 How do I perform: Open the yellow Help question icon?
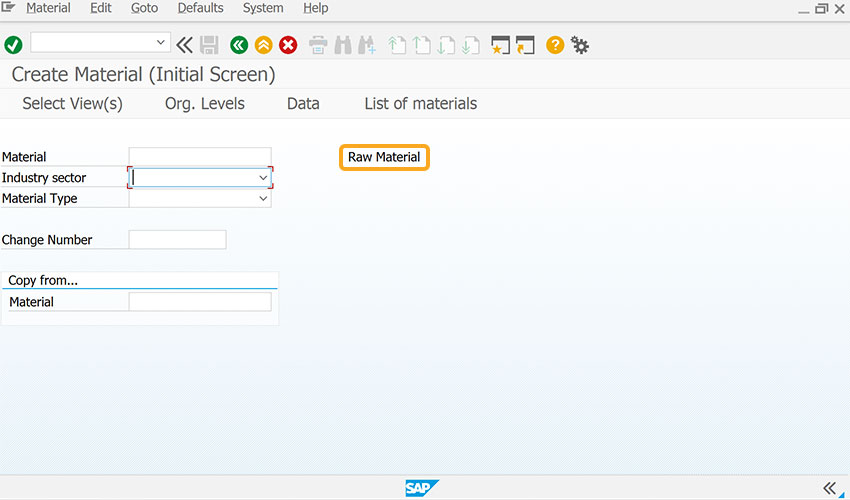pos(555,45)
